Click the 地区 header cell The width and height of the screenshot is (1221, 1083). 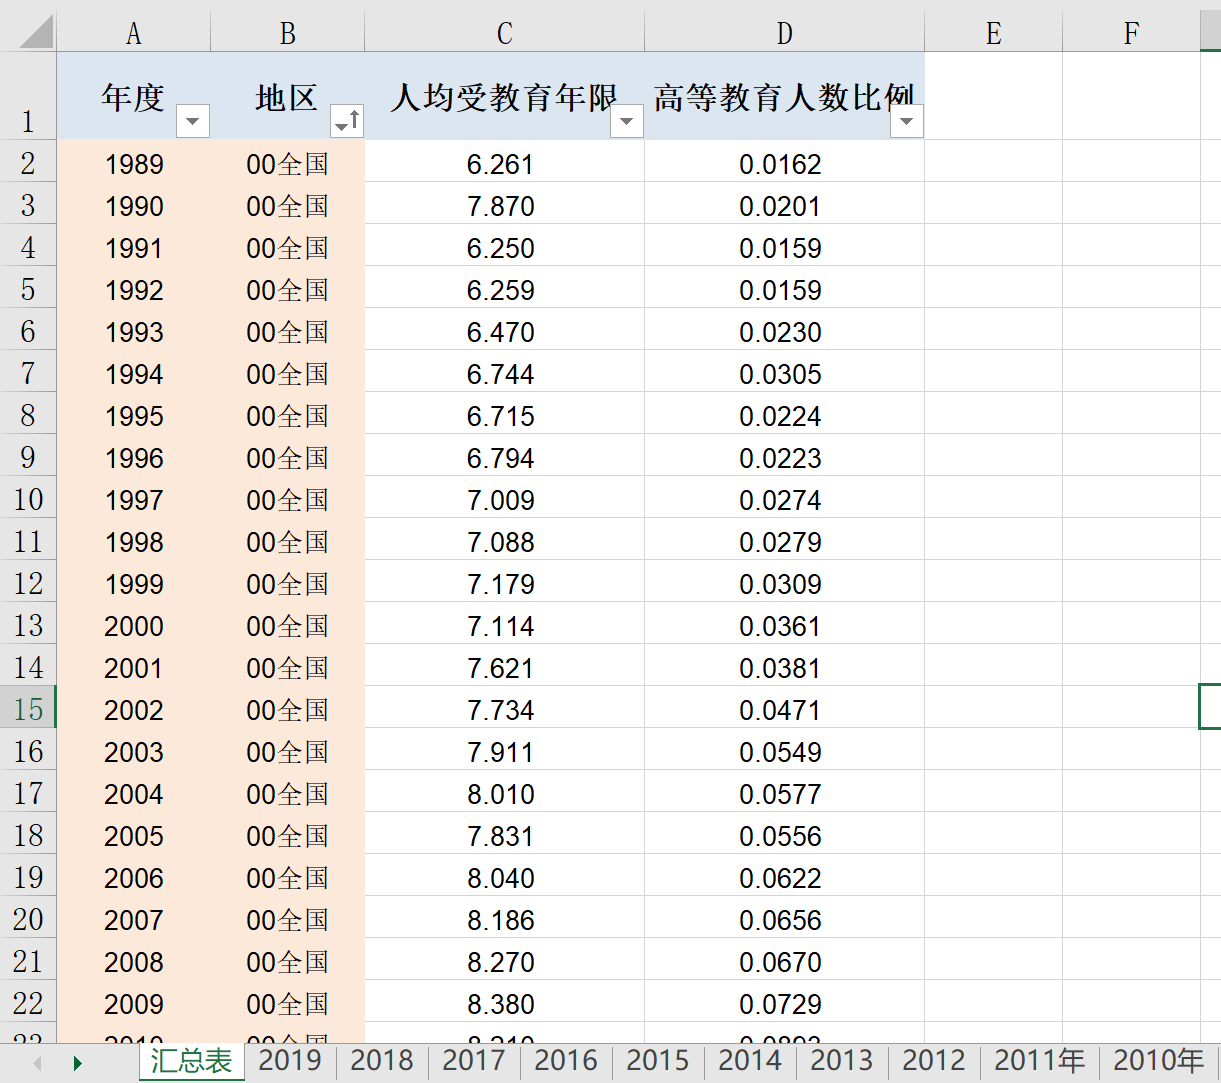tap(288, 96)
